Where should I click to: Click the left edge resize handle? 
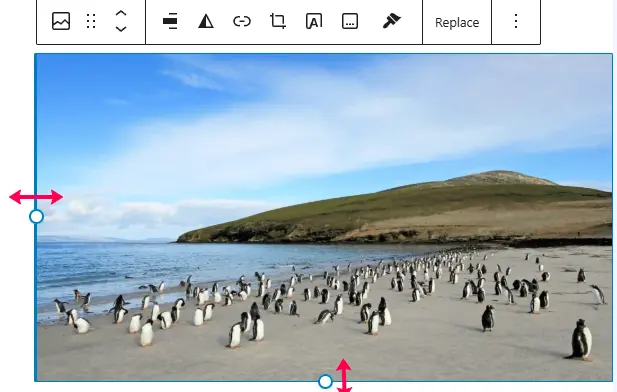point(36,216)
